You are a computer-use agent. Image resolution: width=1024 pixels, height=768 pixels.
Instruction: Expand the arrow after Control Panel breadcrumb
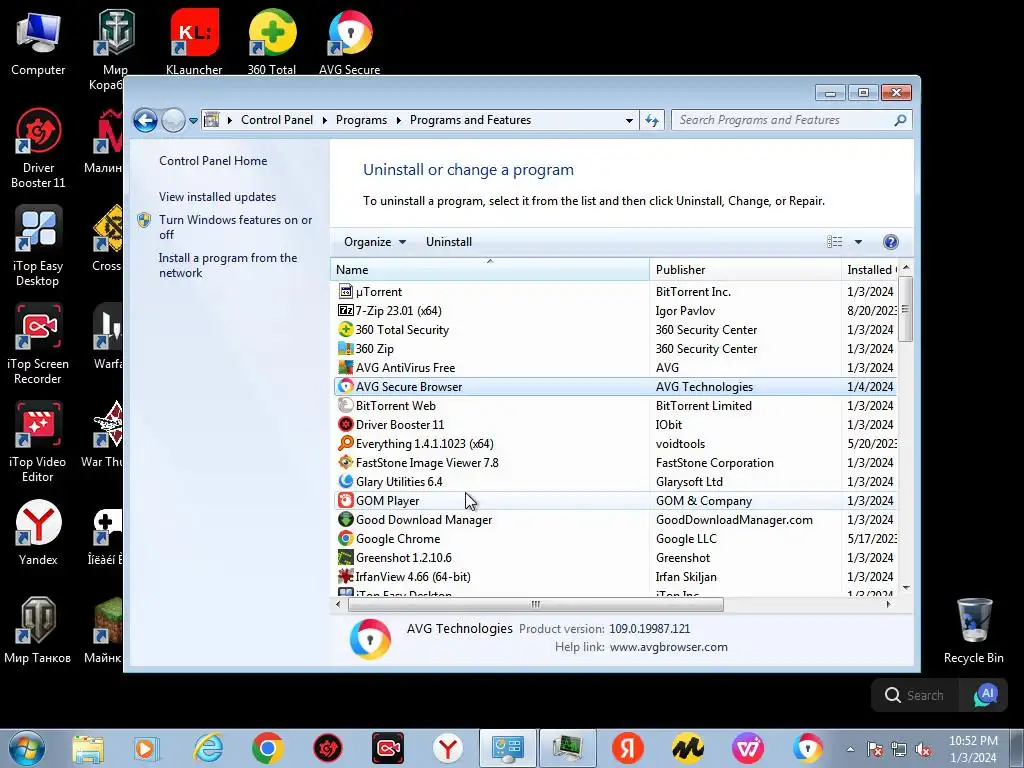pyautogui.click(x=325, y=120)
